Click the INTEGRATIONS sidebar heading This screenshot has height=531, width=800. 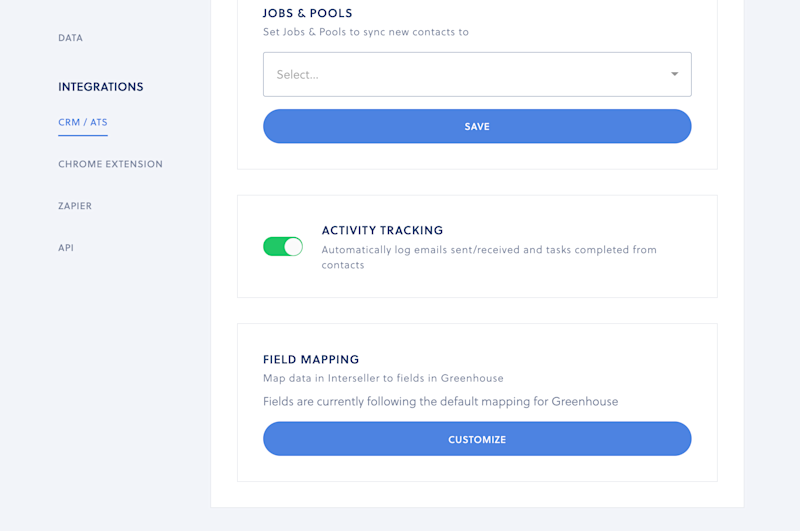point(101,87)
